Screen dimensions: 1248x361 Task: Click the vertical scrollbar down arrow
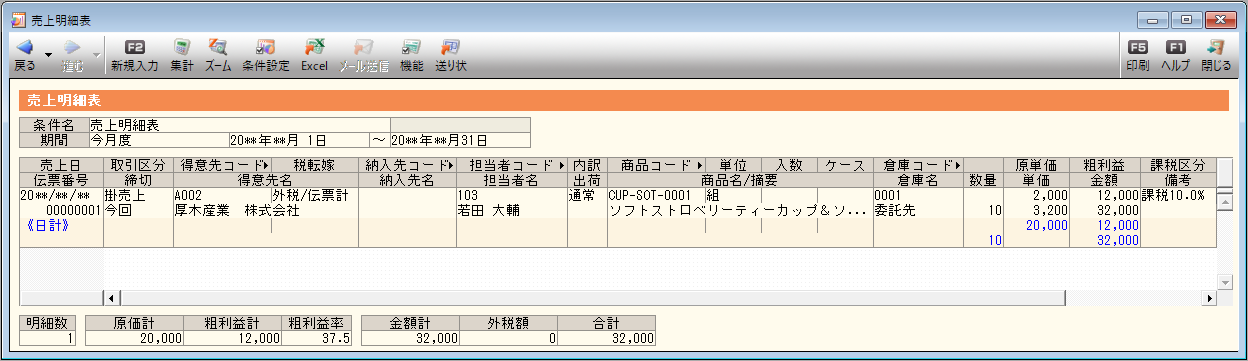(x=1224, y=282)
